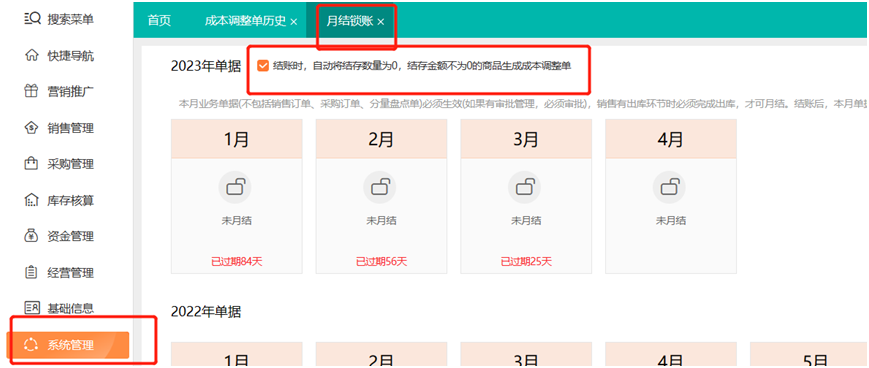Select the 2023 1月 month card header
The image size is (869, 368).
(x=237, y=139)
